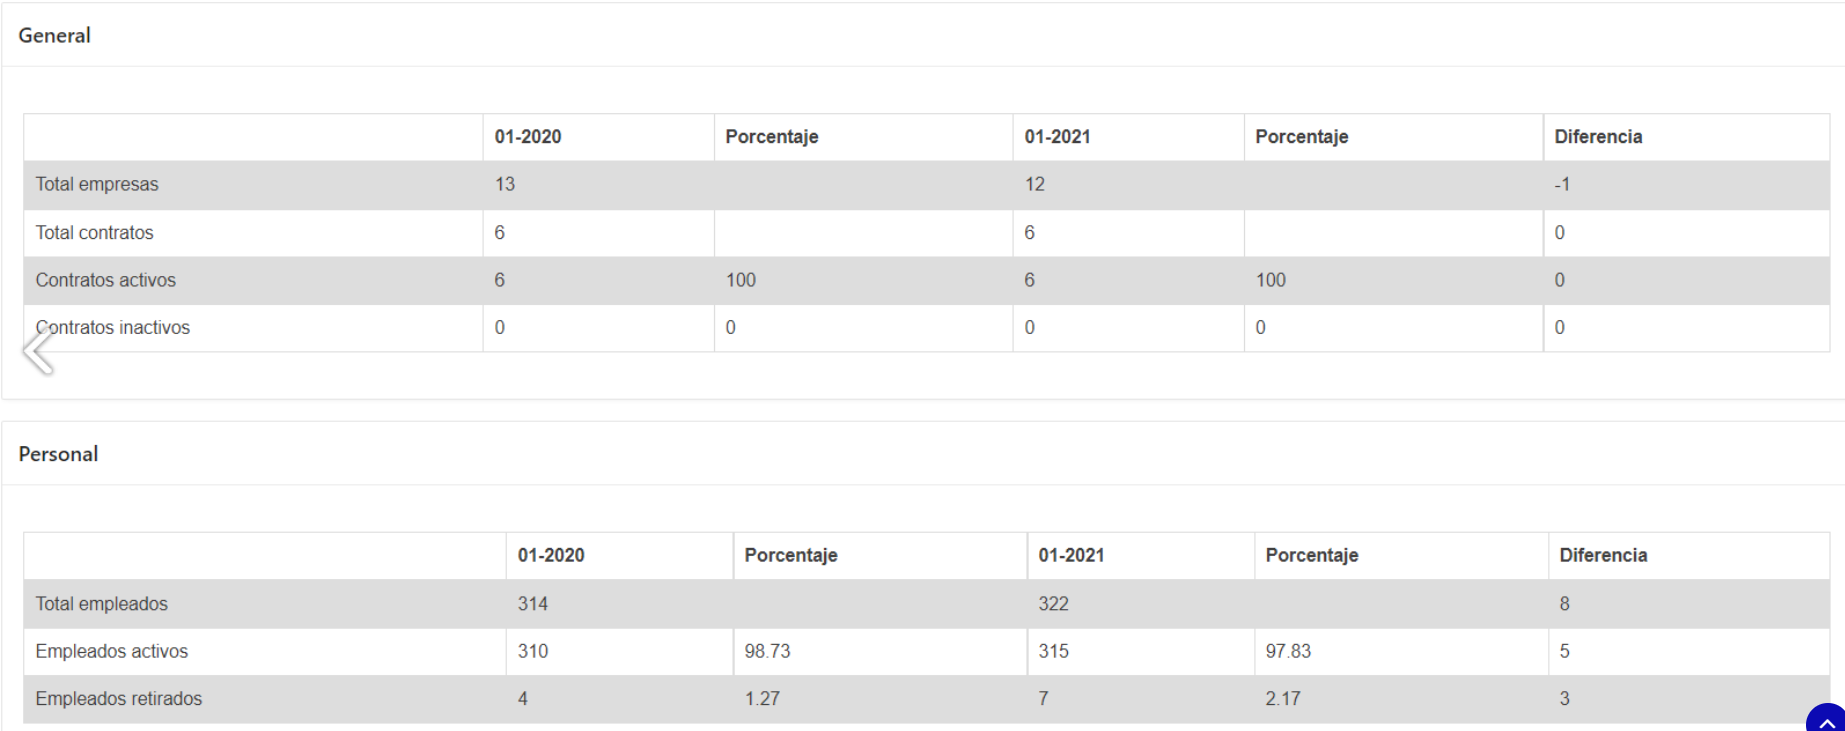
Task: Select the Total empleados row label
Action: coord(102,604)
